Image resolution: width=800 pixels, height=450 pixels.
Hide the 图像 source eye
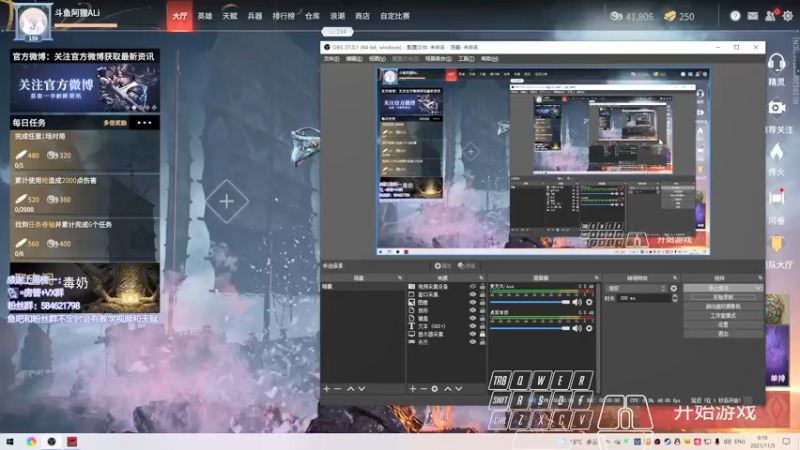(472, 303)
